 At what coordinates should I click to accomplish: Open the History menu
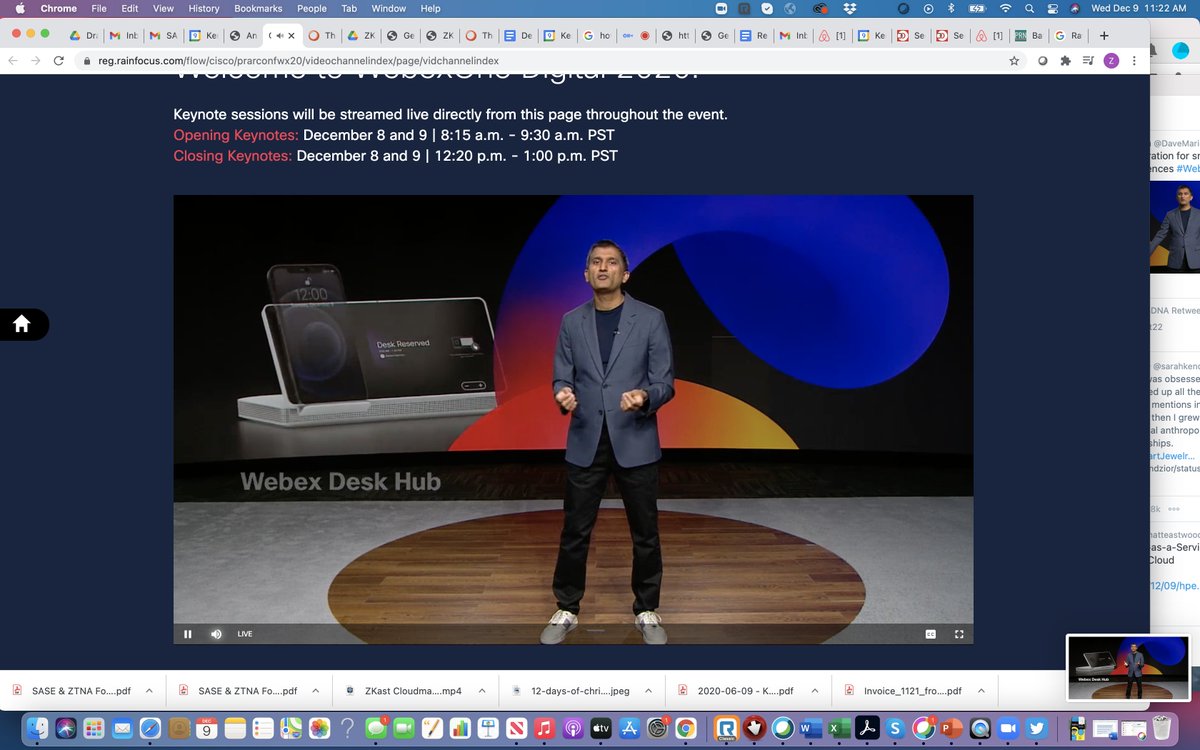click(x=204, y=8)
